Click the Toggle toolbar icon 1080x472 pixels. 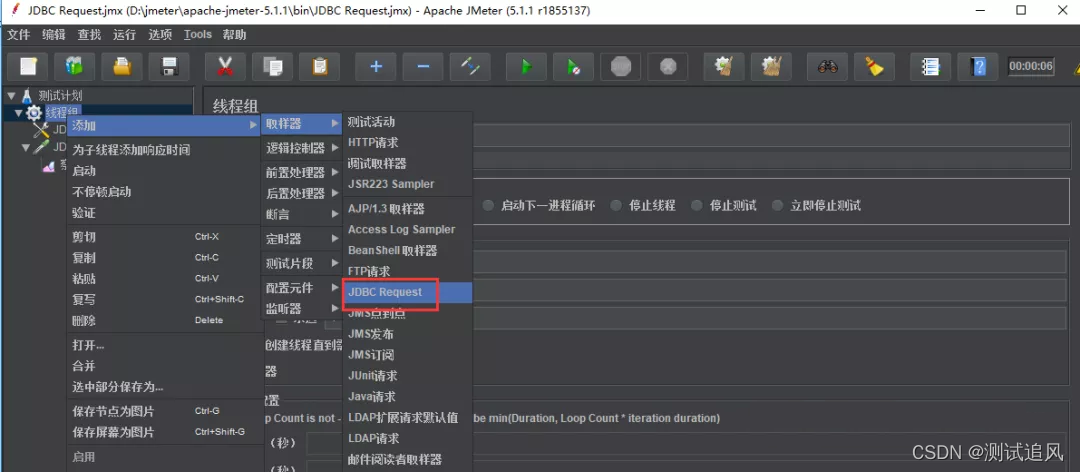[x=470, y=66]
